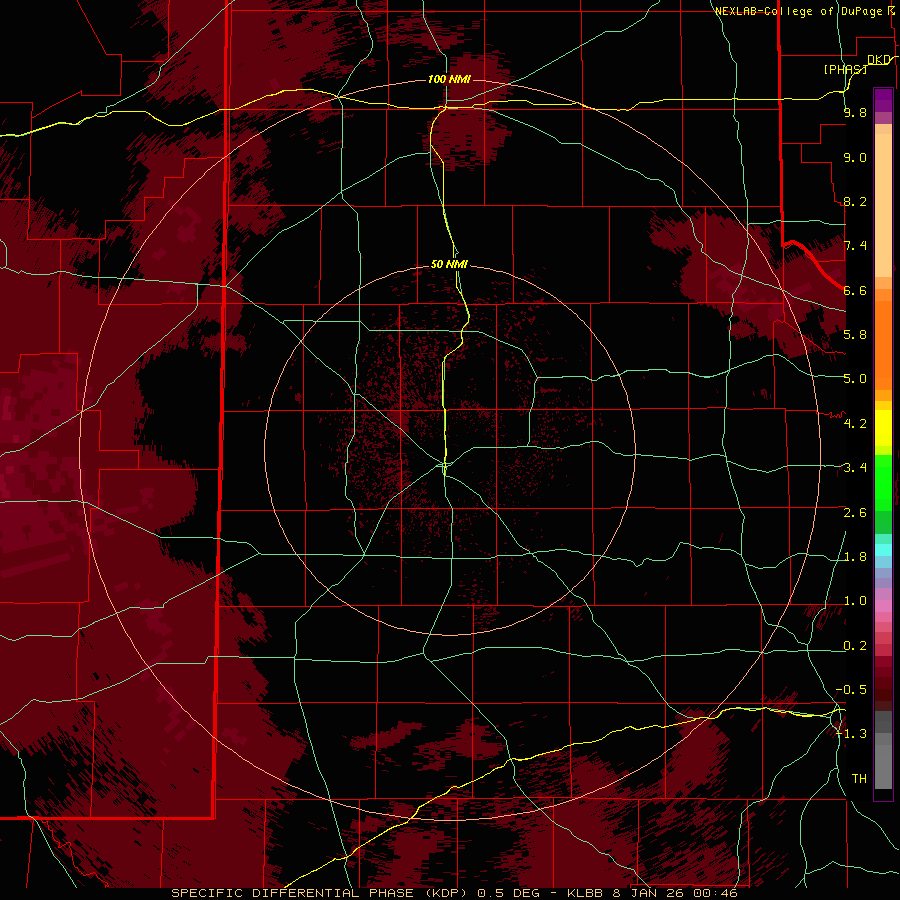900x900 pixels.
Task: Click the 5.0 value on color scale
Action: click(855, 379)
